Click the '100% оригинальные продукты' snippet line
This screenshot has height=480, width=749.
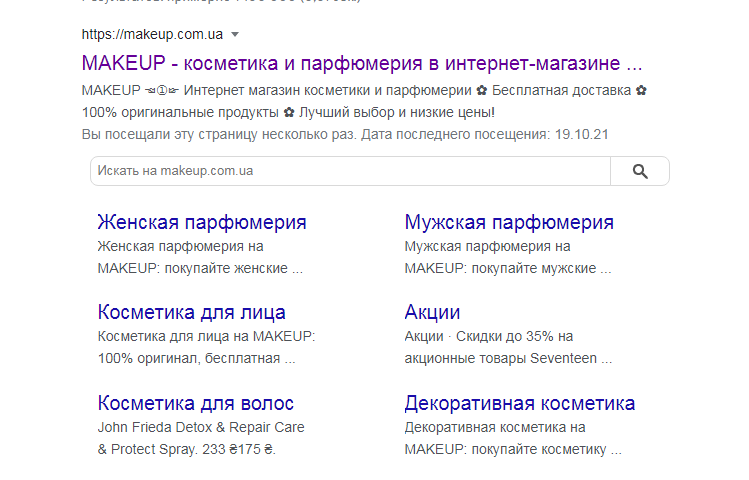[288, 112]
